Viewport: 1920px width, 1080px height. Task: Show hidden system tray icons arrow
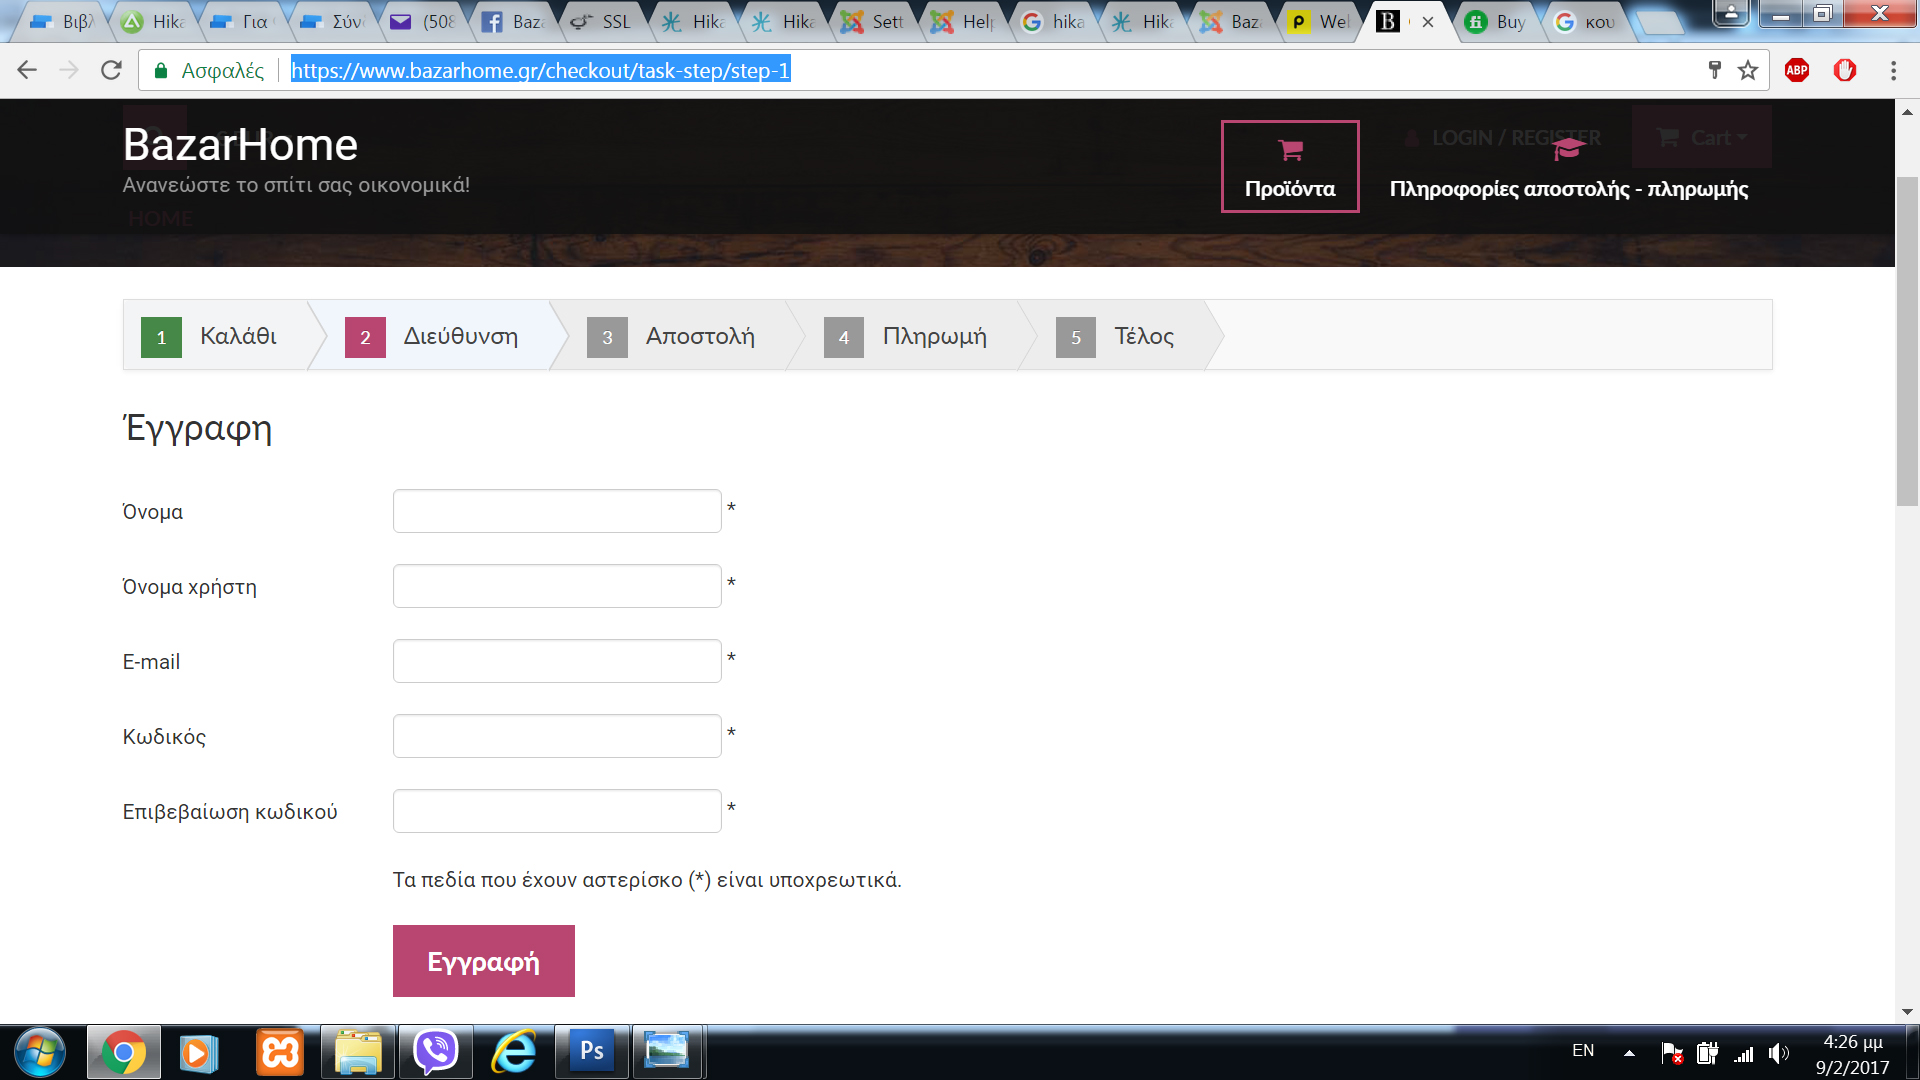(1629, 1052)
